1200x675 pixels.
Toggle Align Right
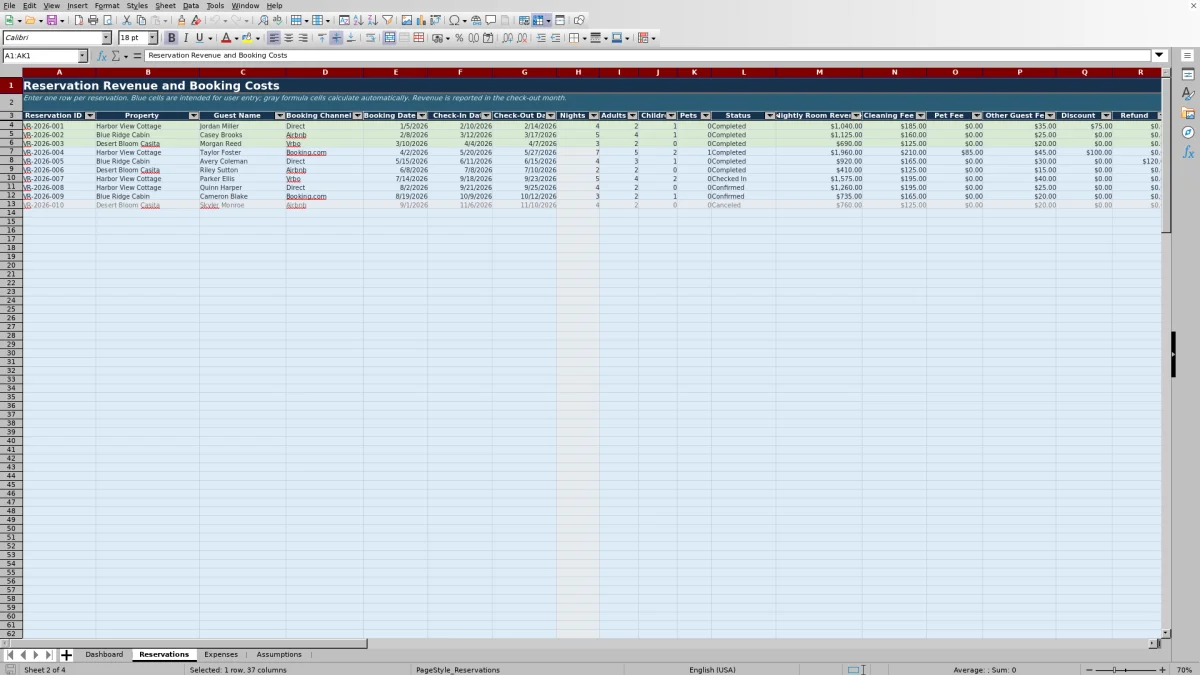pos(303,38)
